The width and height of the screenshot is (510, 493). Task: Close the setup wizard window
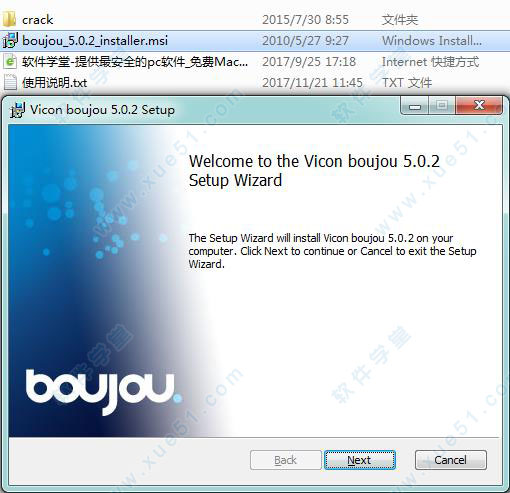point(479,105)
